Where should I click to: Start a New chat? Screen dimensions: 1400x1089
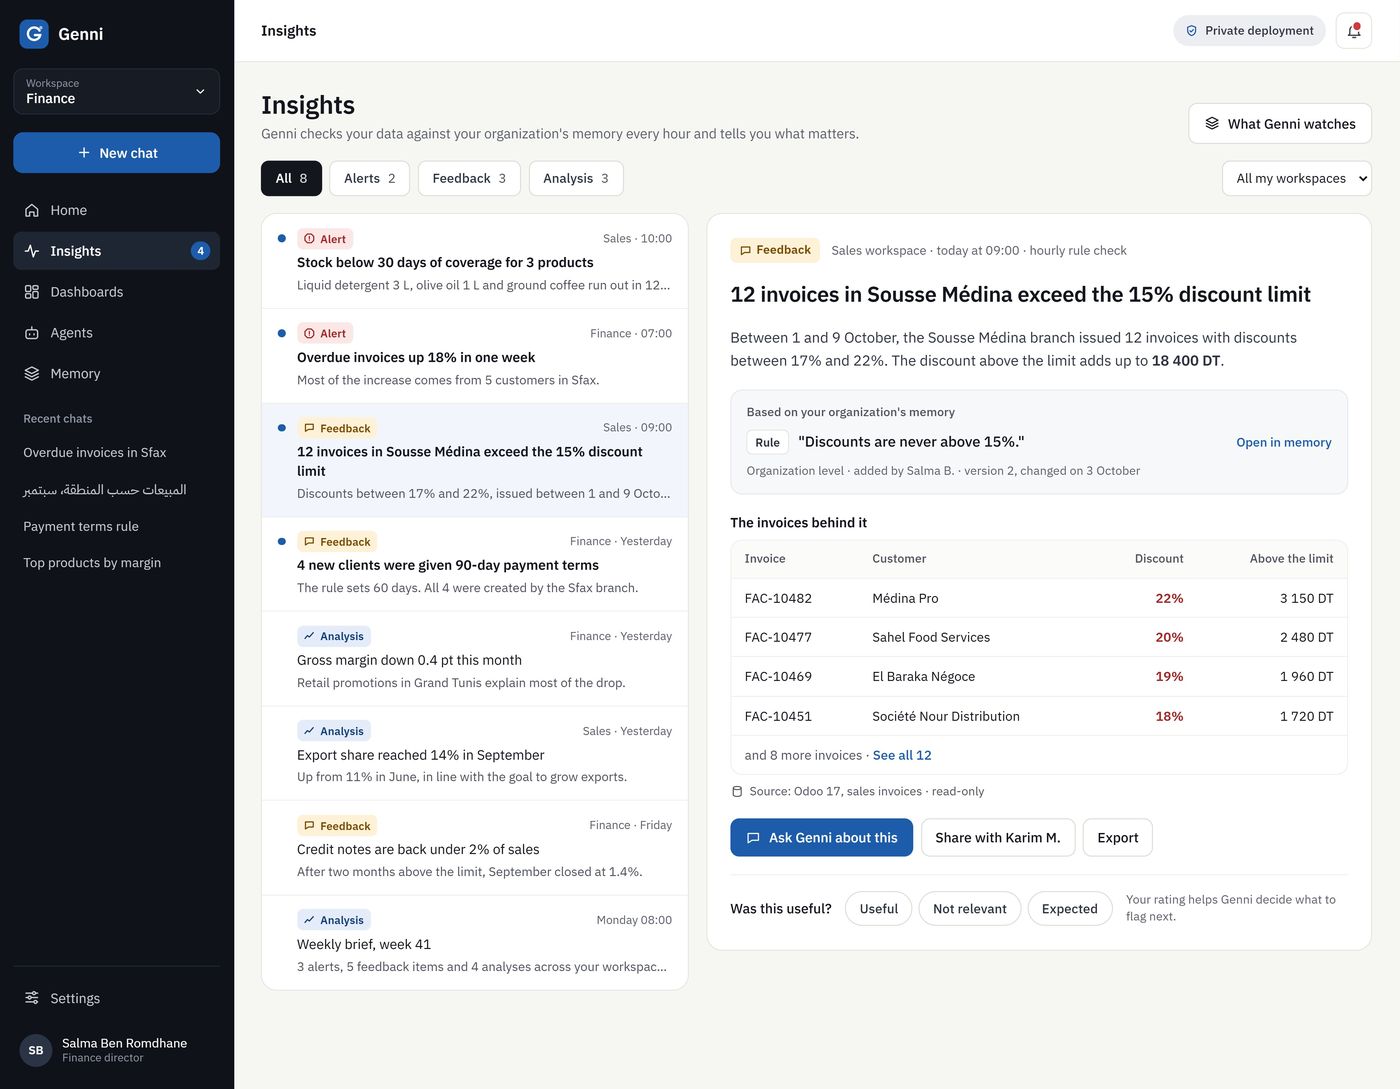[x=117, y=153]
